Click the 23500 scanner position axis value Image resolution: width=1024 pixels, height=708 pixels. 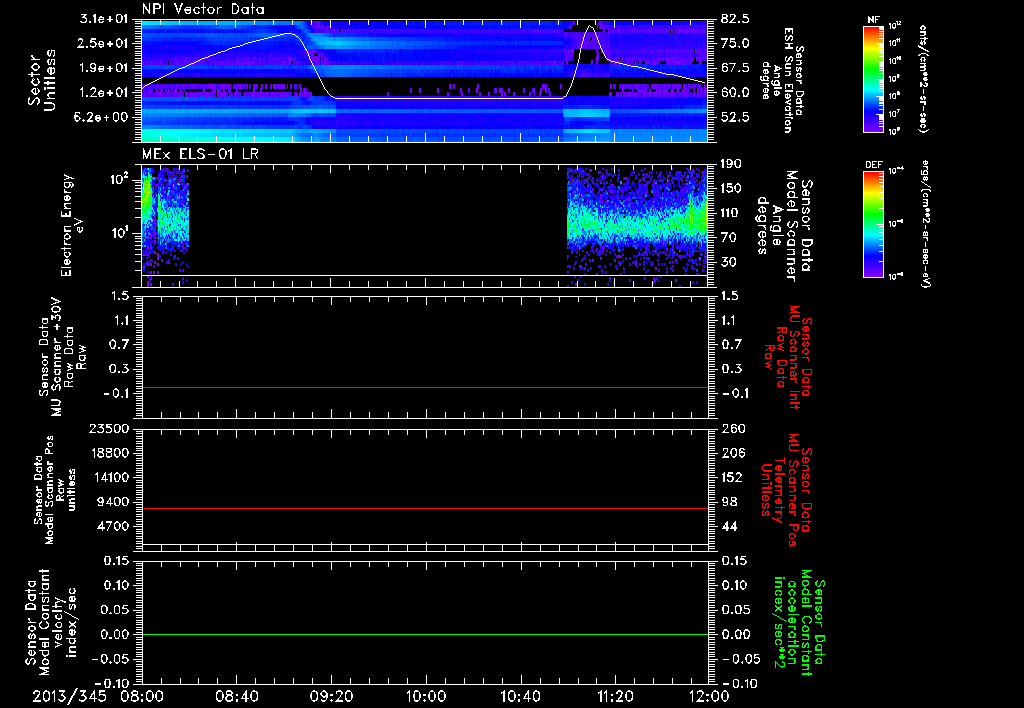[108, 429]
